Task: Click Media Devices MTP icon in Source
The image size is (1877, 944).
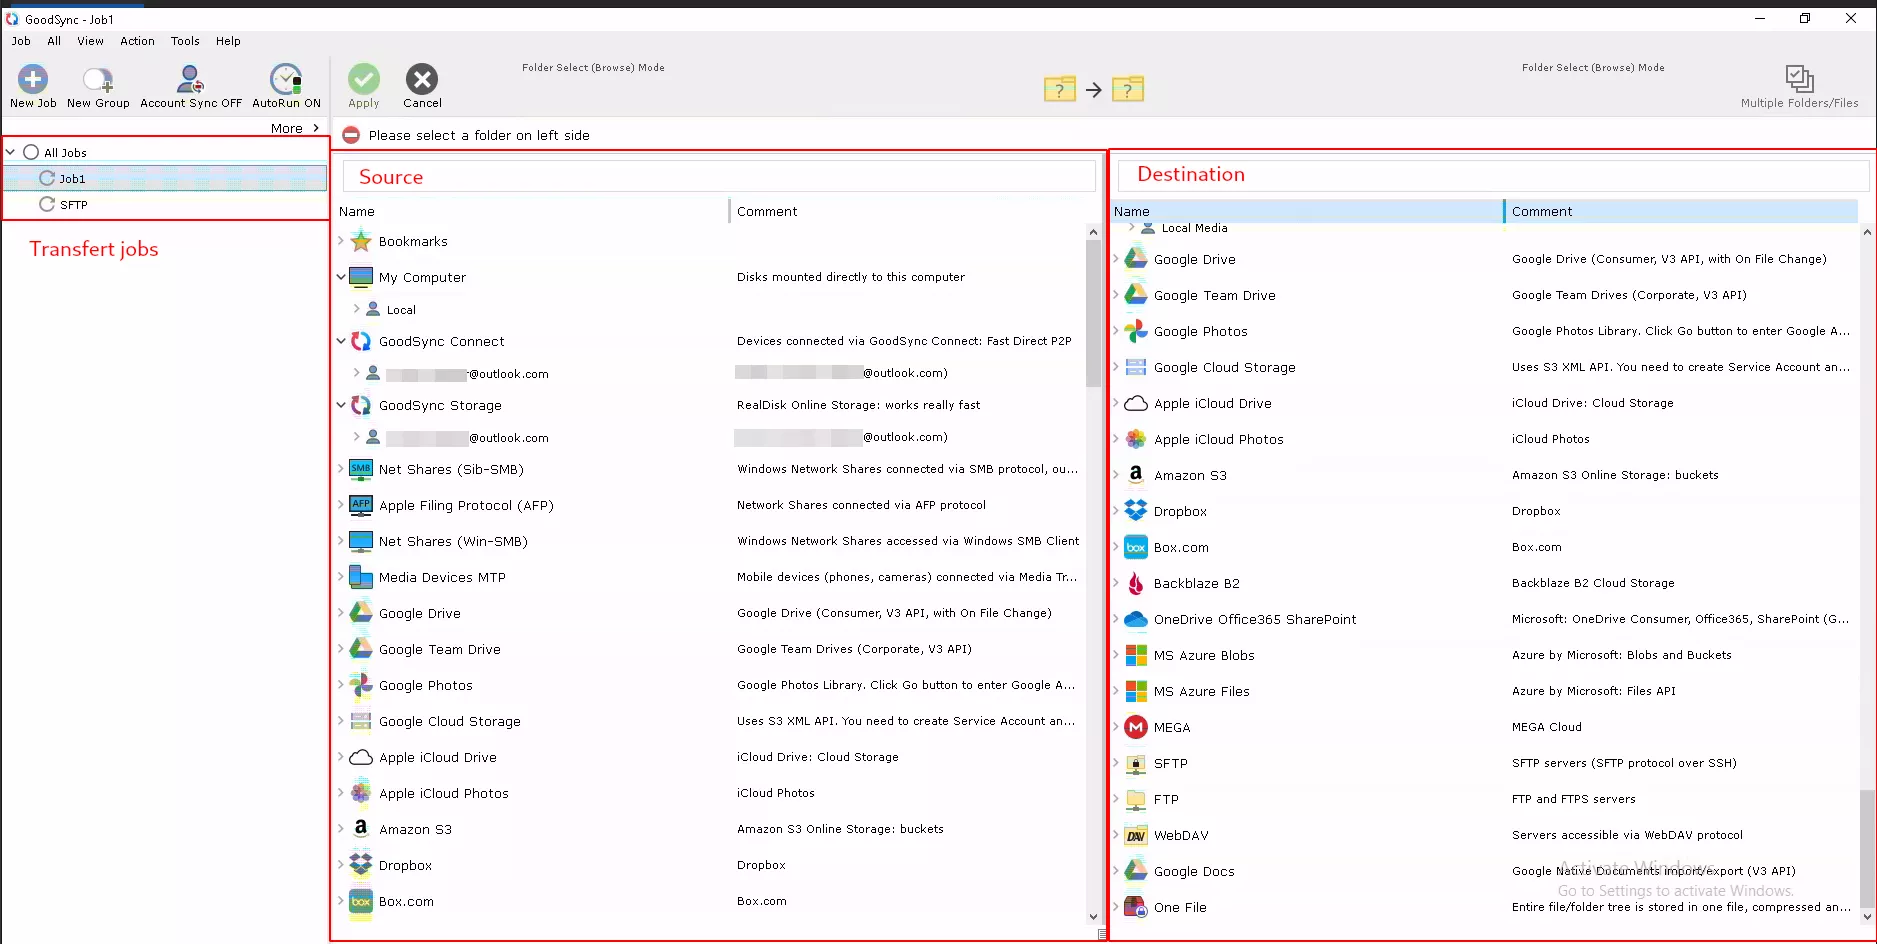Action: tap(361, 577)
